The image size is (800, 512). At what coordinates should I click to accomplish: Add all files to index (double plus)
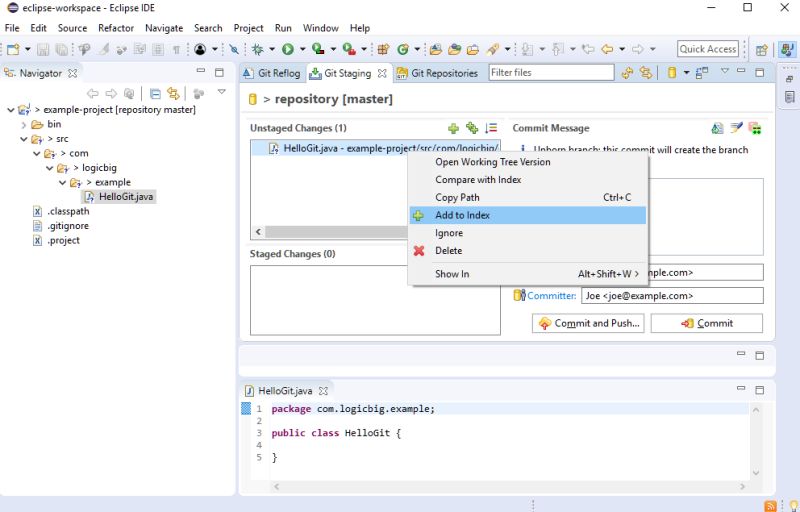(472, 128)
